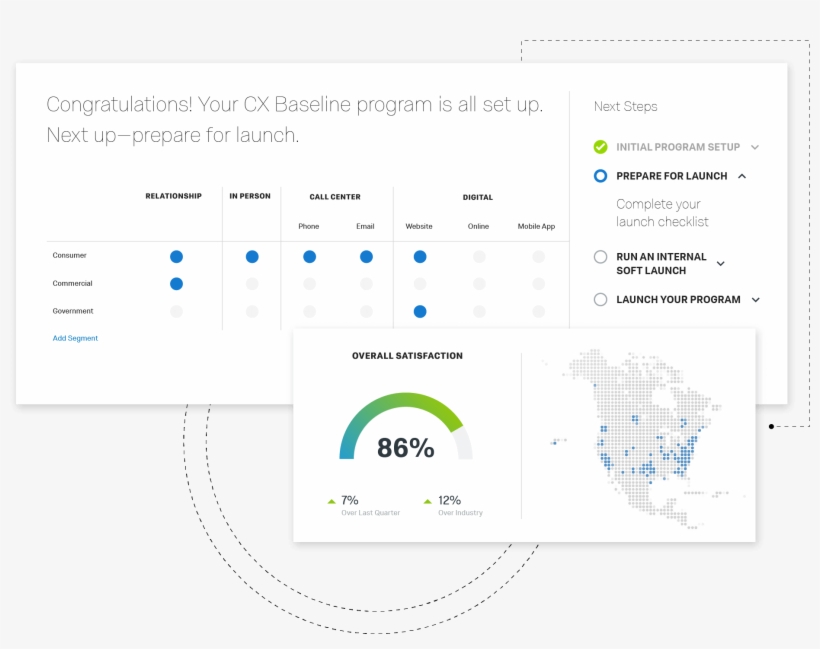The width and height of the screenshot is (820, 649).
Task: Enable the Consumer Mobile App dot
Action: 538,257
